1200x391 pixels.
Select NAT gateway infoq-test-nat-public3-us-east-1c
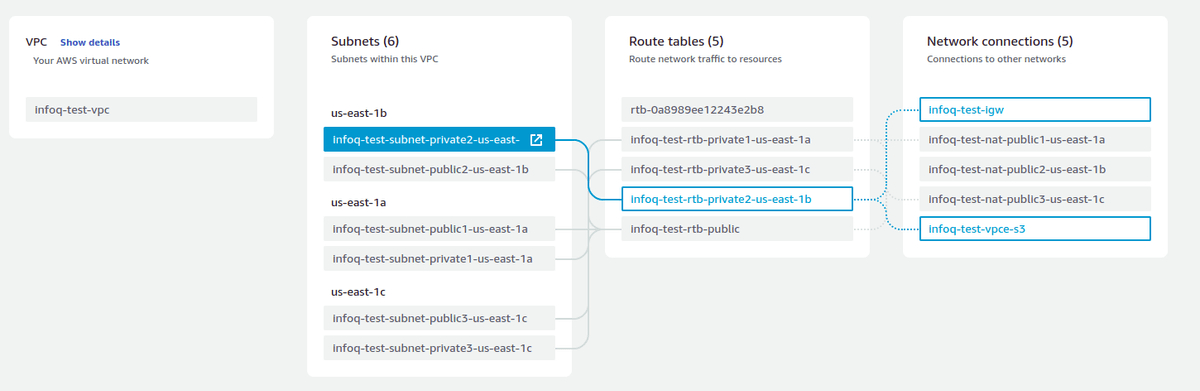[1035, 200]
